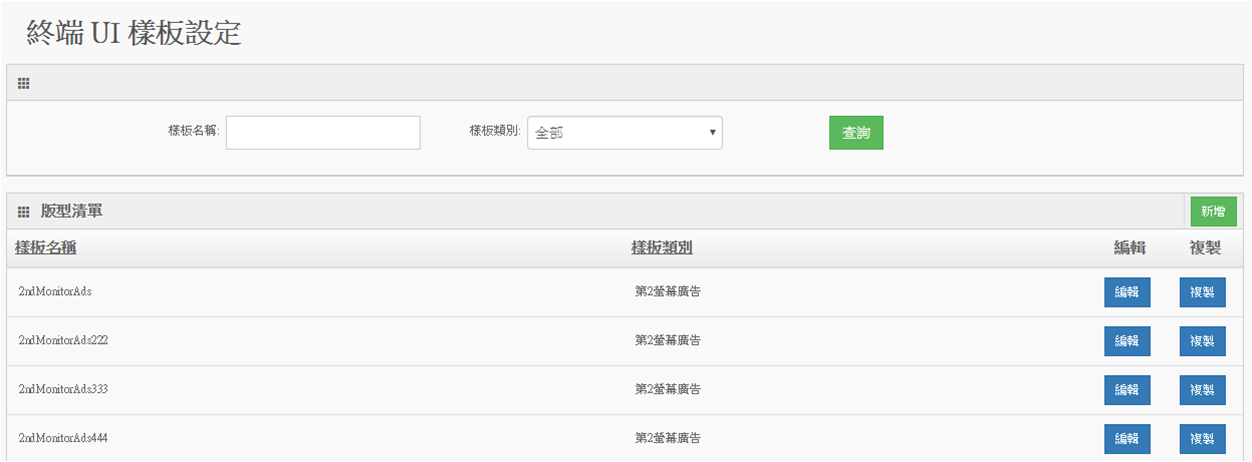
Task: Edit the 2ndMonitorAds333 template
Action: 1127,390
